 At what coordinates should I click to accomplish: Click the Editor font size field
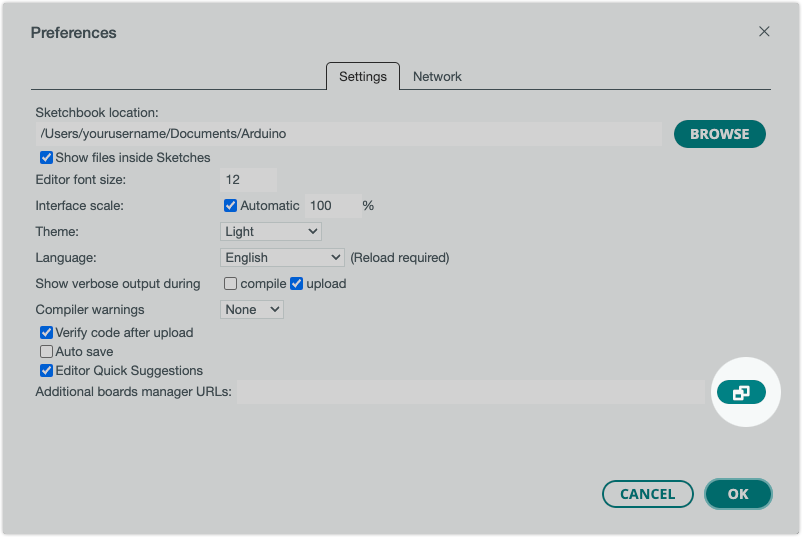247,180
